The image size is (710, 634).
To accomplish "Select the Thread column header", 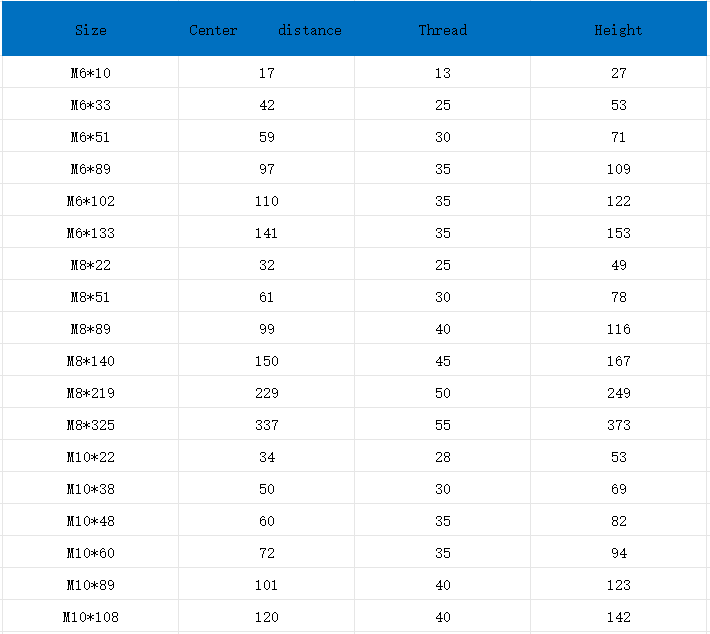I will point(442,30).
